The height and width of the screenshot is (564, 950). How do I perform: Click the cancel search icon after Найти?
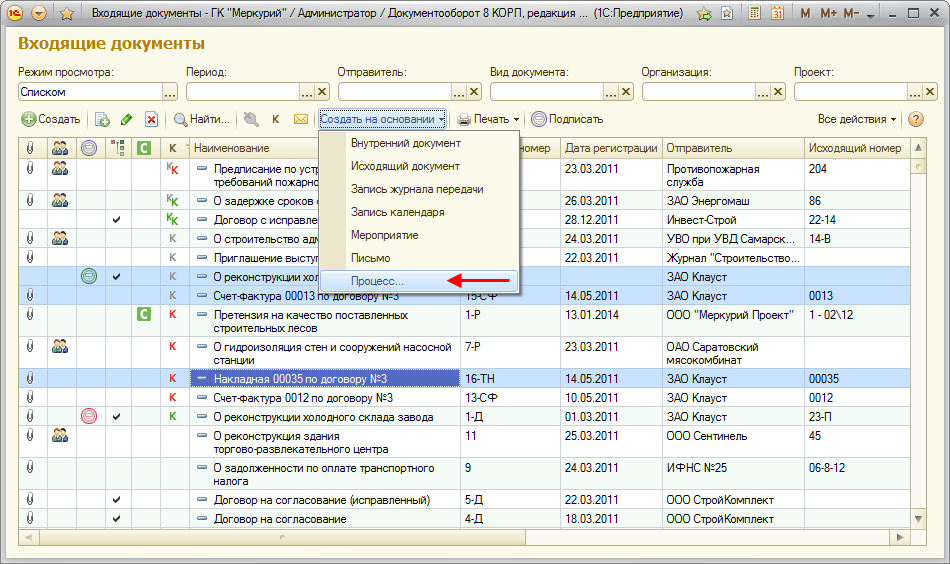pos(250,119)
